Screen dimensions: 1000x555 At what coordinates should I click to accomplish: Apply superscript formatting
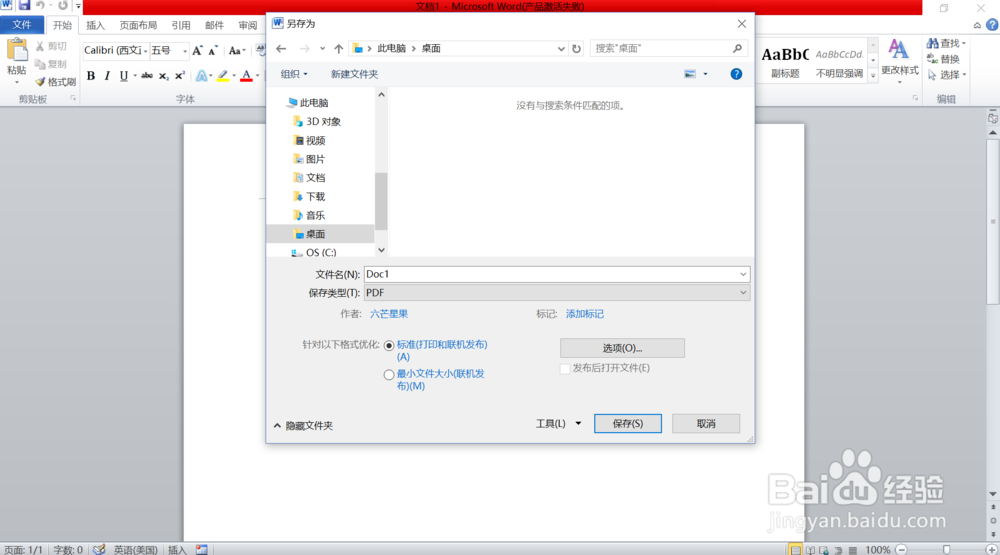pyautogui.click(x=180, y=76)
